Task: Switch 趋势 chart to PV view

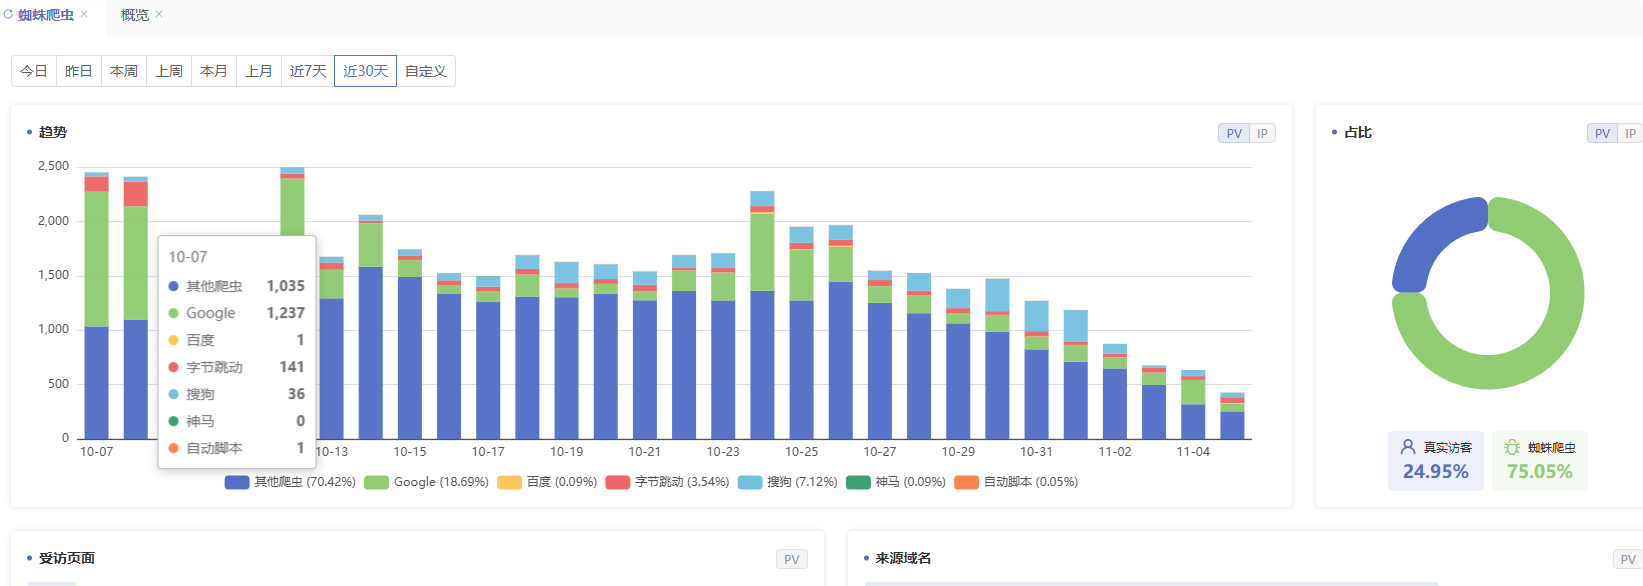Action: pyautogui.click(x=1234, y=133)
